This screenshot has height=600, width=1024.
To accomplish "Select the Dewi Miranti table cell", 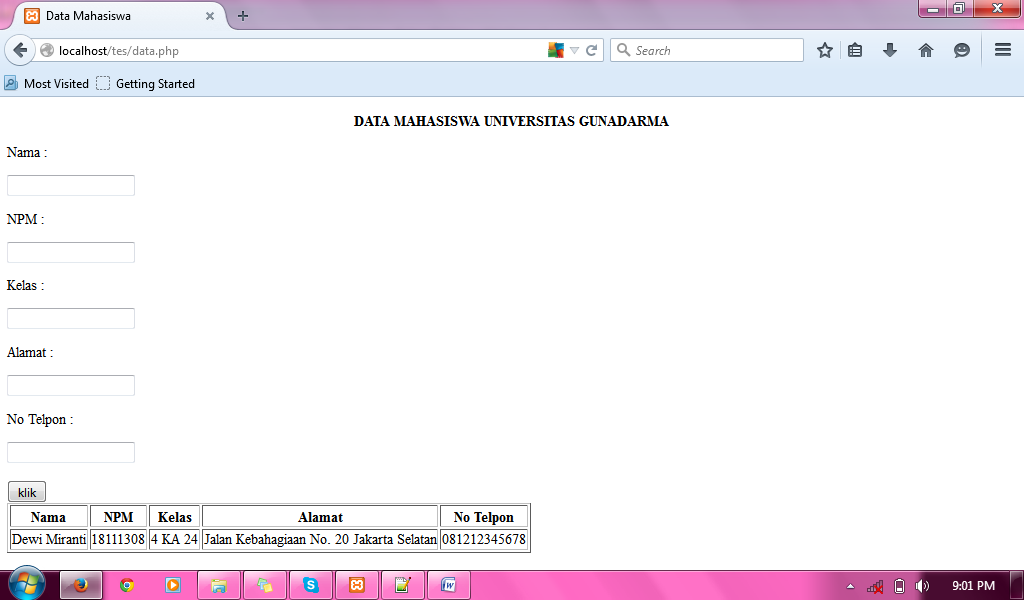I will click(x=48, y=539).
